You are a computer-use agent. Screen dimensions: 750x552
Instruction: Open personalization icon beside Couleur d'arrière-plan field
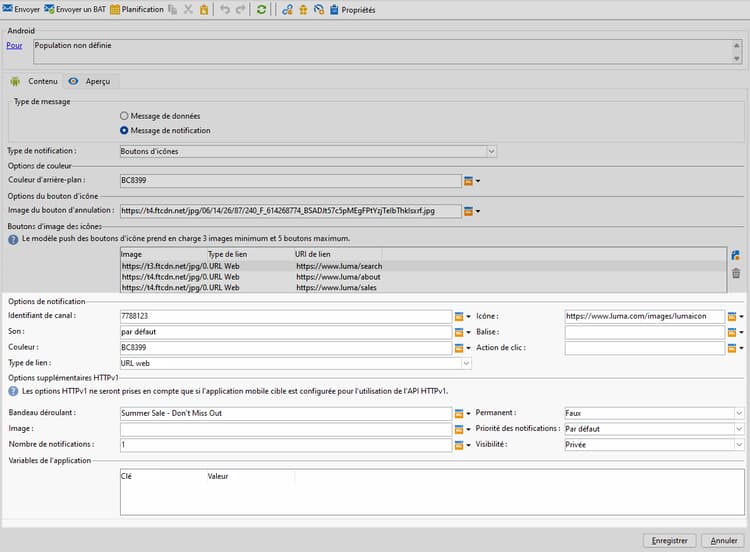pos(468,181)
